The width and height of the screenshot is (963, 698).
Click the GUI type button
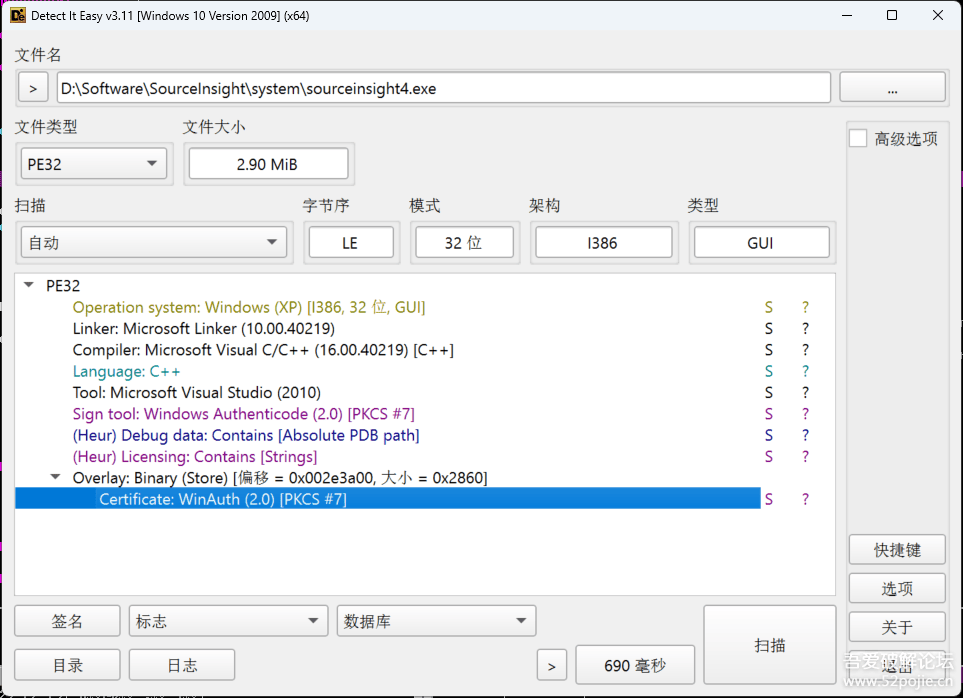761,242
